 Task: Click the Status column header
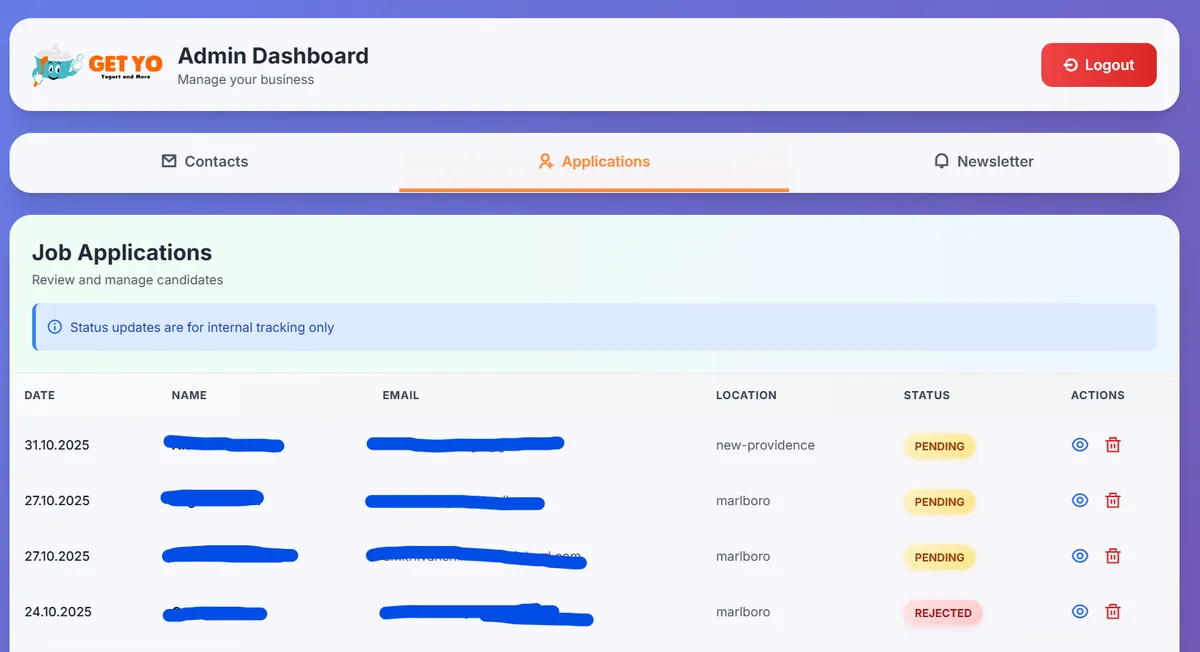pyautogui.click(x=926, y=395)
